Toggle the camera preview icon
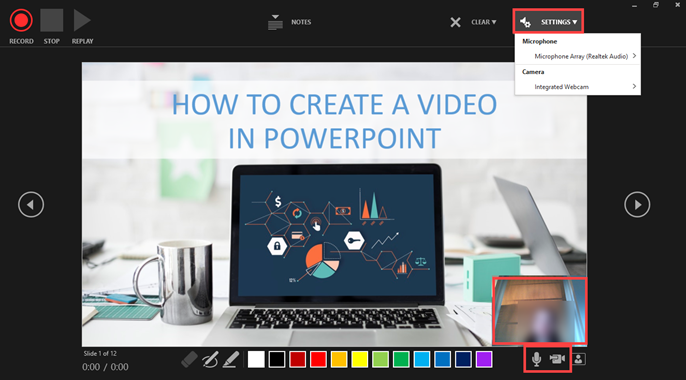This screenshot has height=380, width=686. (578, 359)
